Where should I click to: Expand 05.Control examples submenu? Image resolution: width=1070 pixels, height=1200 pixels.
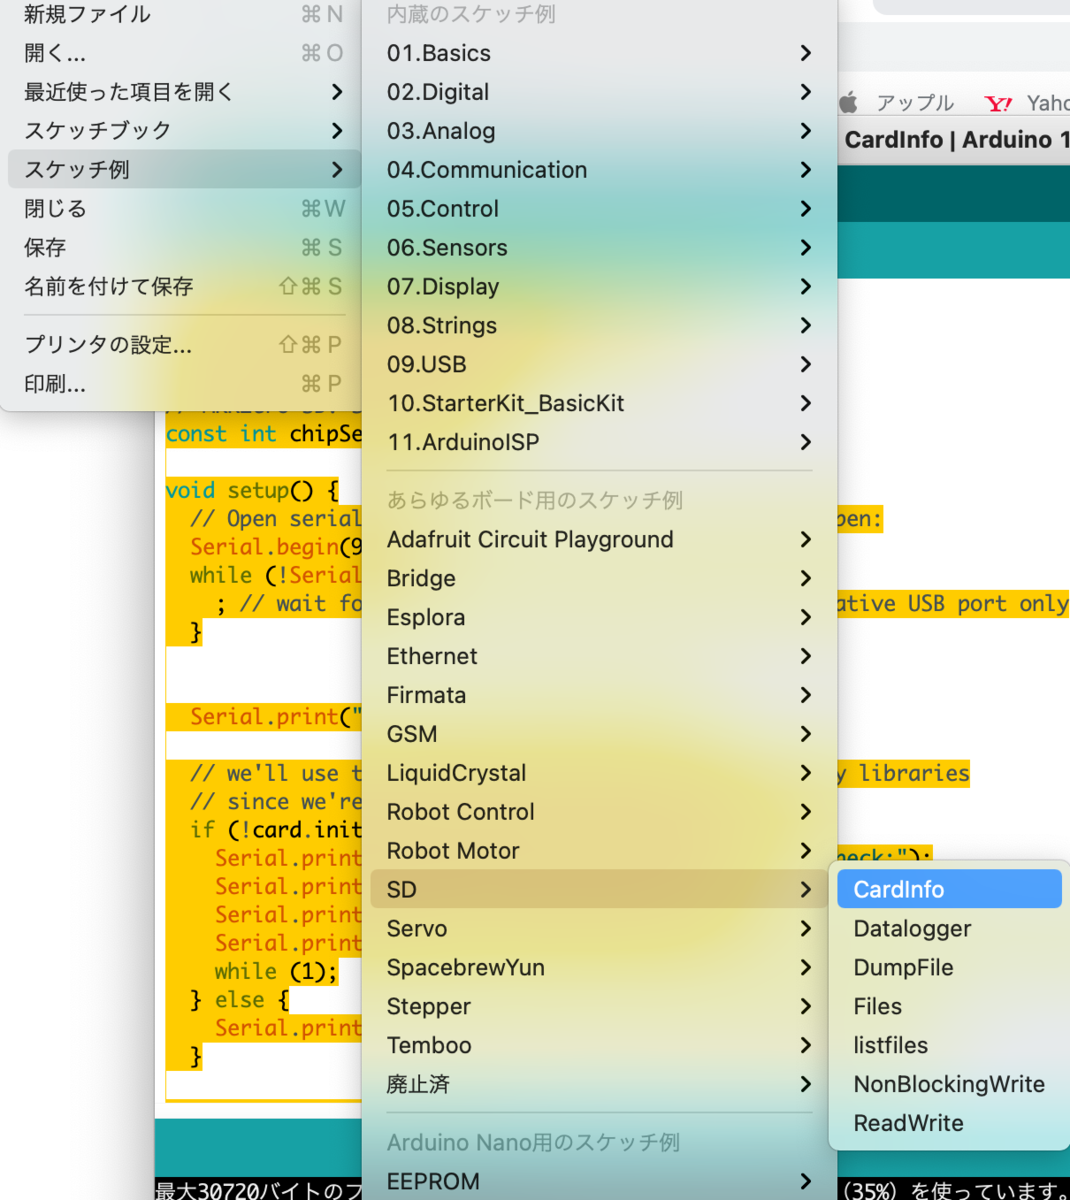(x=599, y=209)
